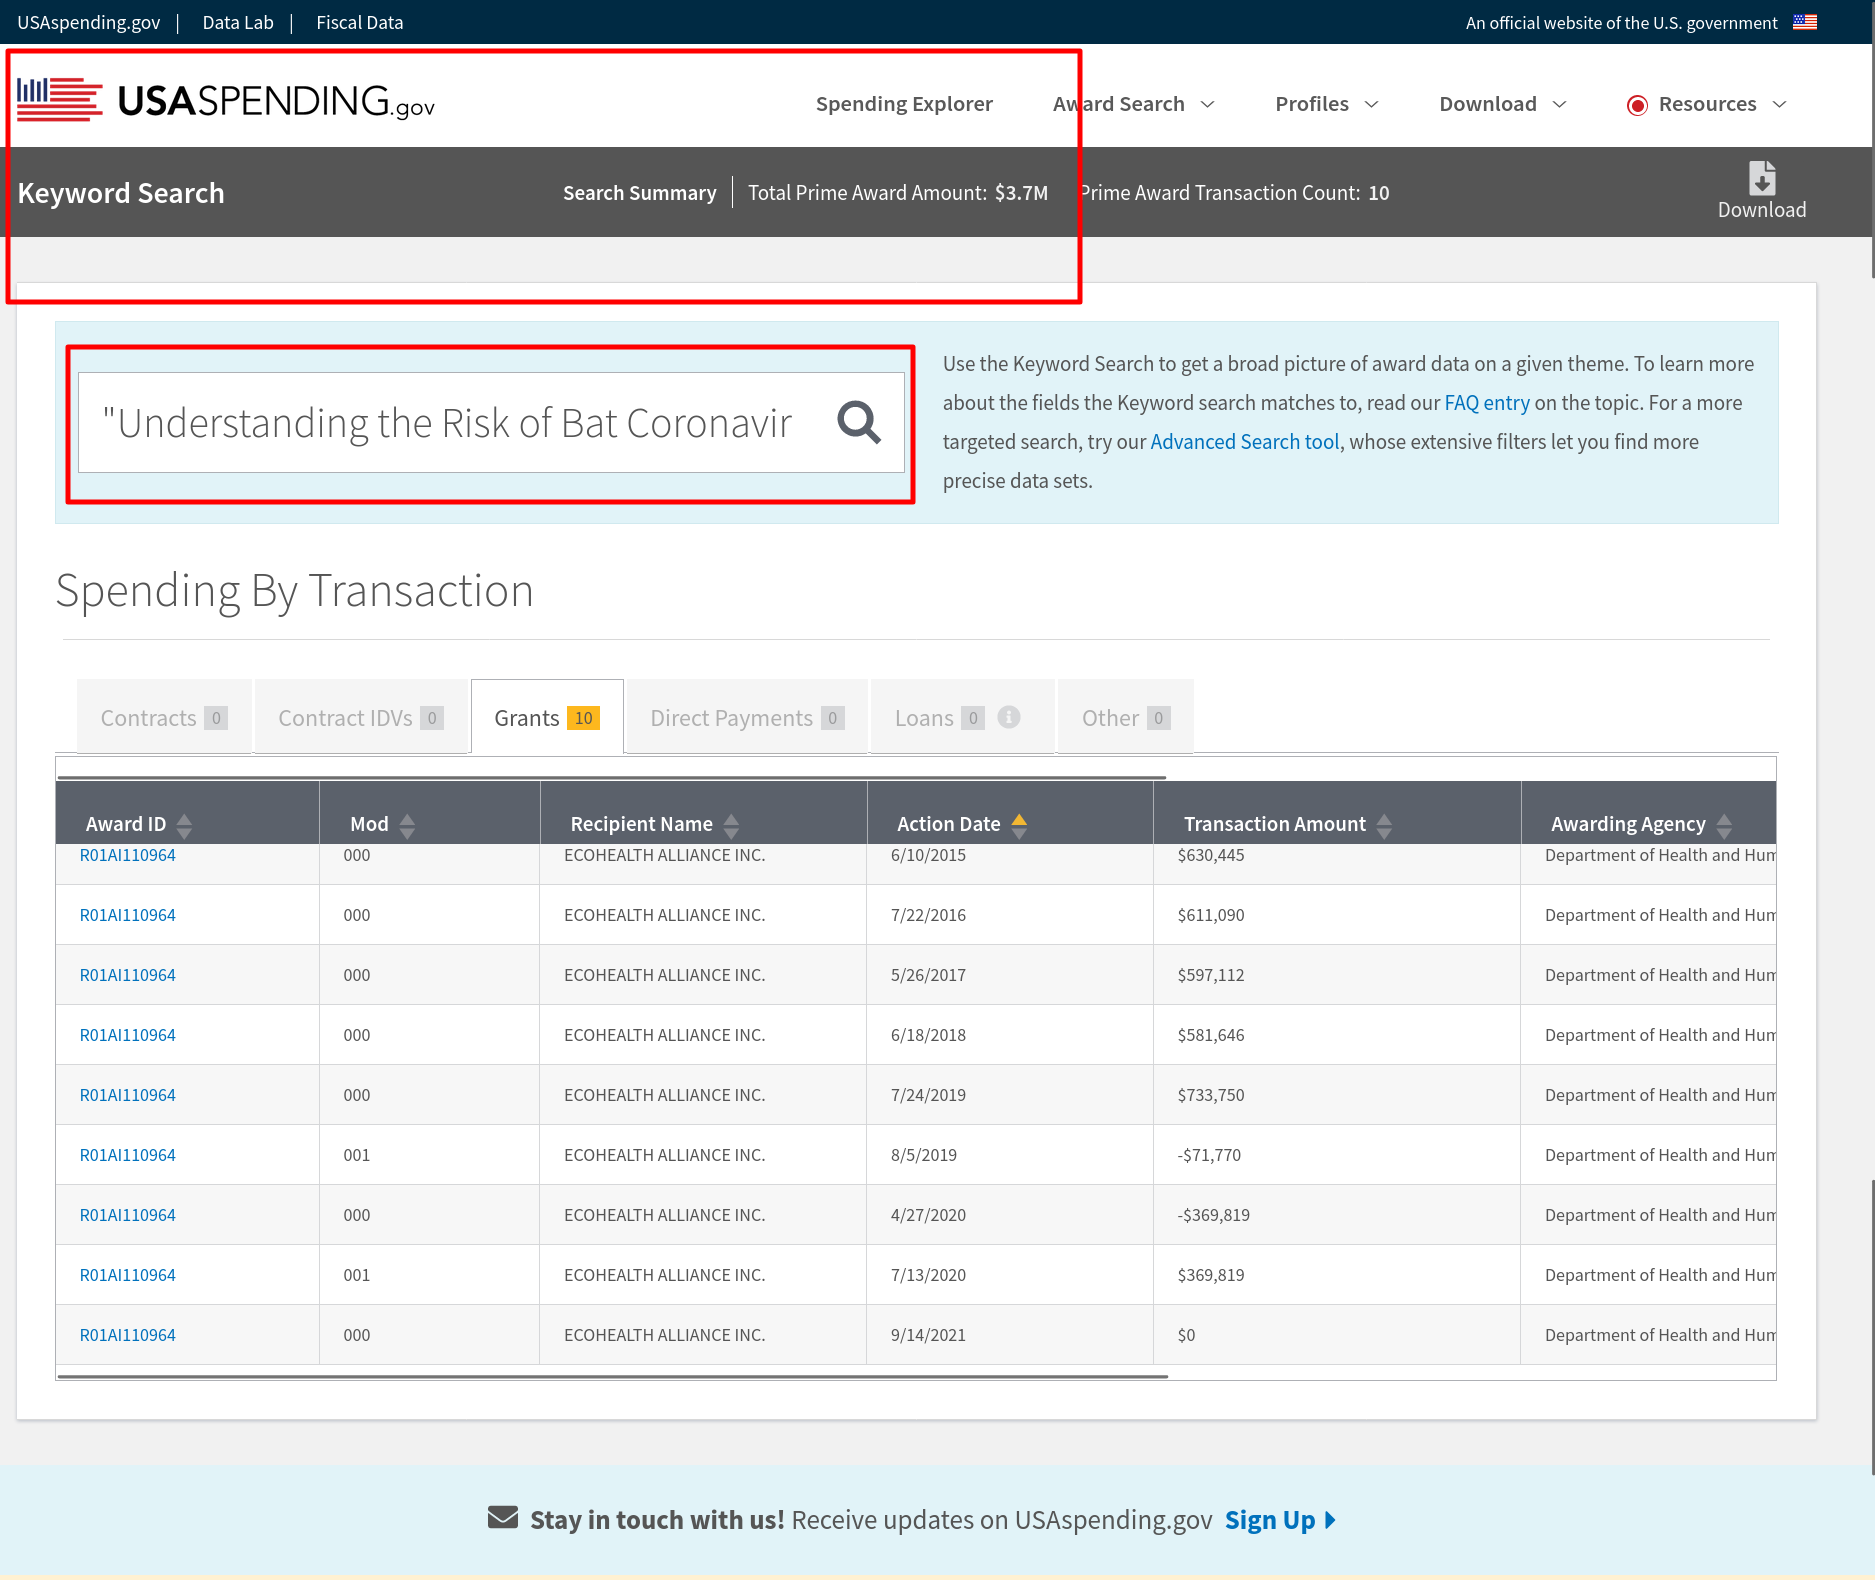Click the Sign Up link
Screen dimensions: 1875x1580
(1280, 1519)
